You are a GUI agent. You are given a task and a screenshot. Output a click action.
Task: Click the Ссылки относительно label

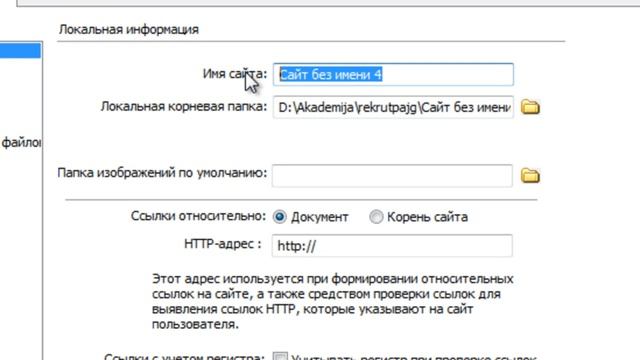point(198,216)
